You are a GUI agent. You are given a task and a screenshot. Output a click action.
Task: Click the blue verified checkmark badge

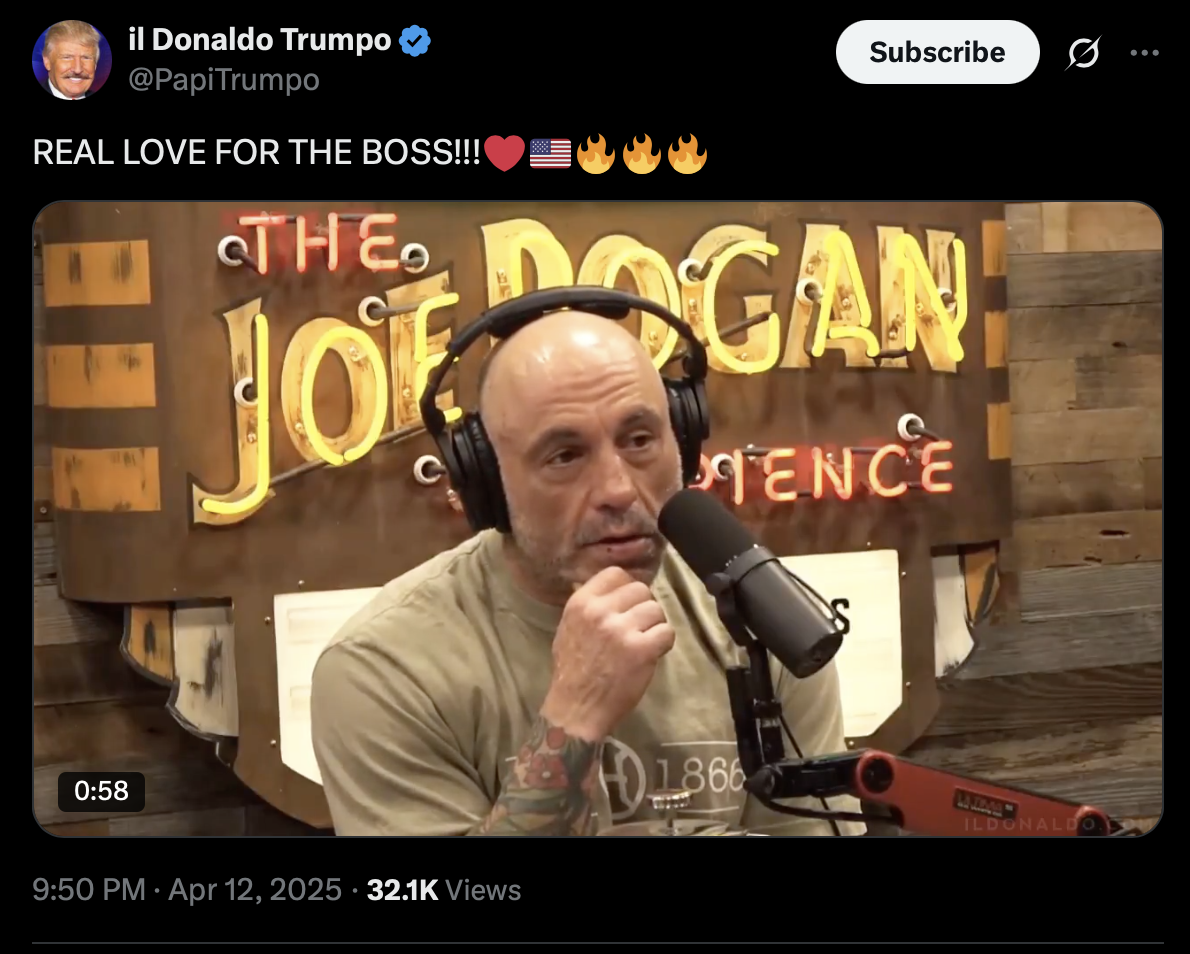tap(415, 40)
